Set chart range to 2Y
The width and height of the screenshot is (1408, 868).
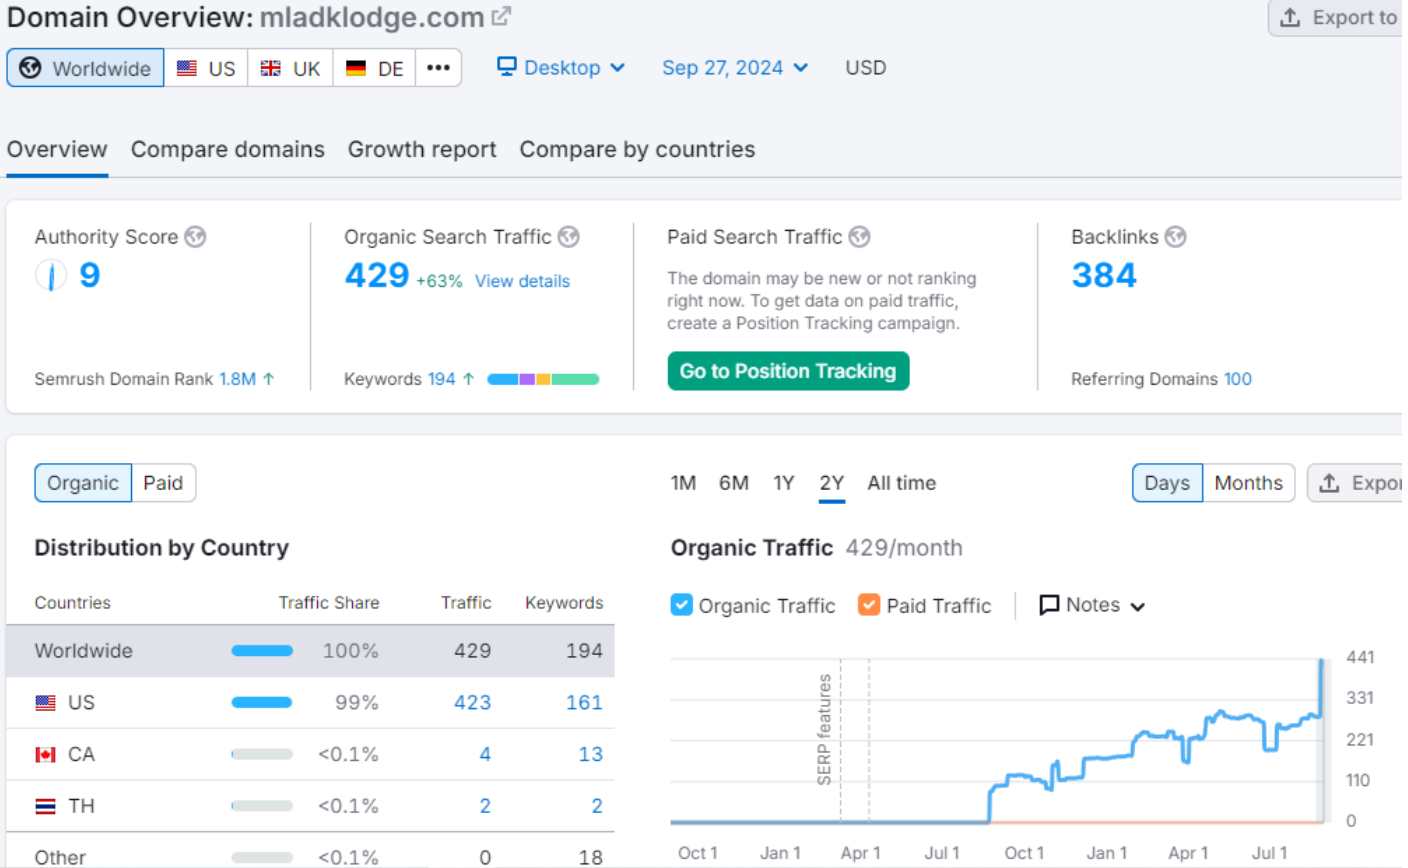click(832, 483)
